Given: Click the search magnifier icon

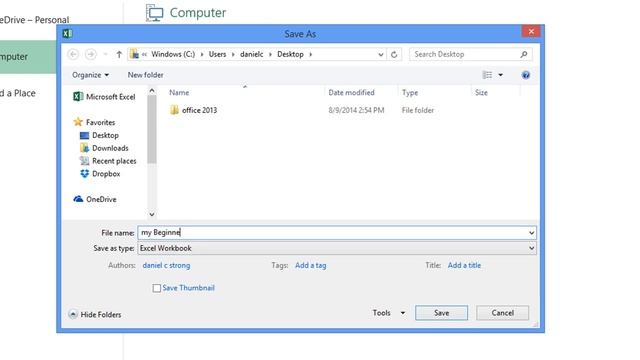Looking at the screenshot, I should tap(524, 54).
